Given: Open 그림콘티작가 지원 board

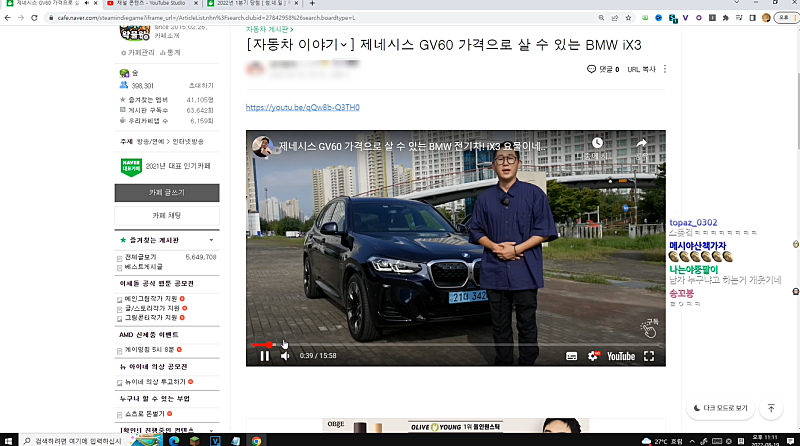Looking at the screenshot, I should pyautogui.click(x=151, y=317).
